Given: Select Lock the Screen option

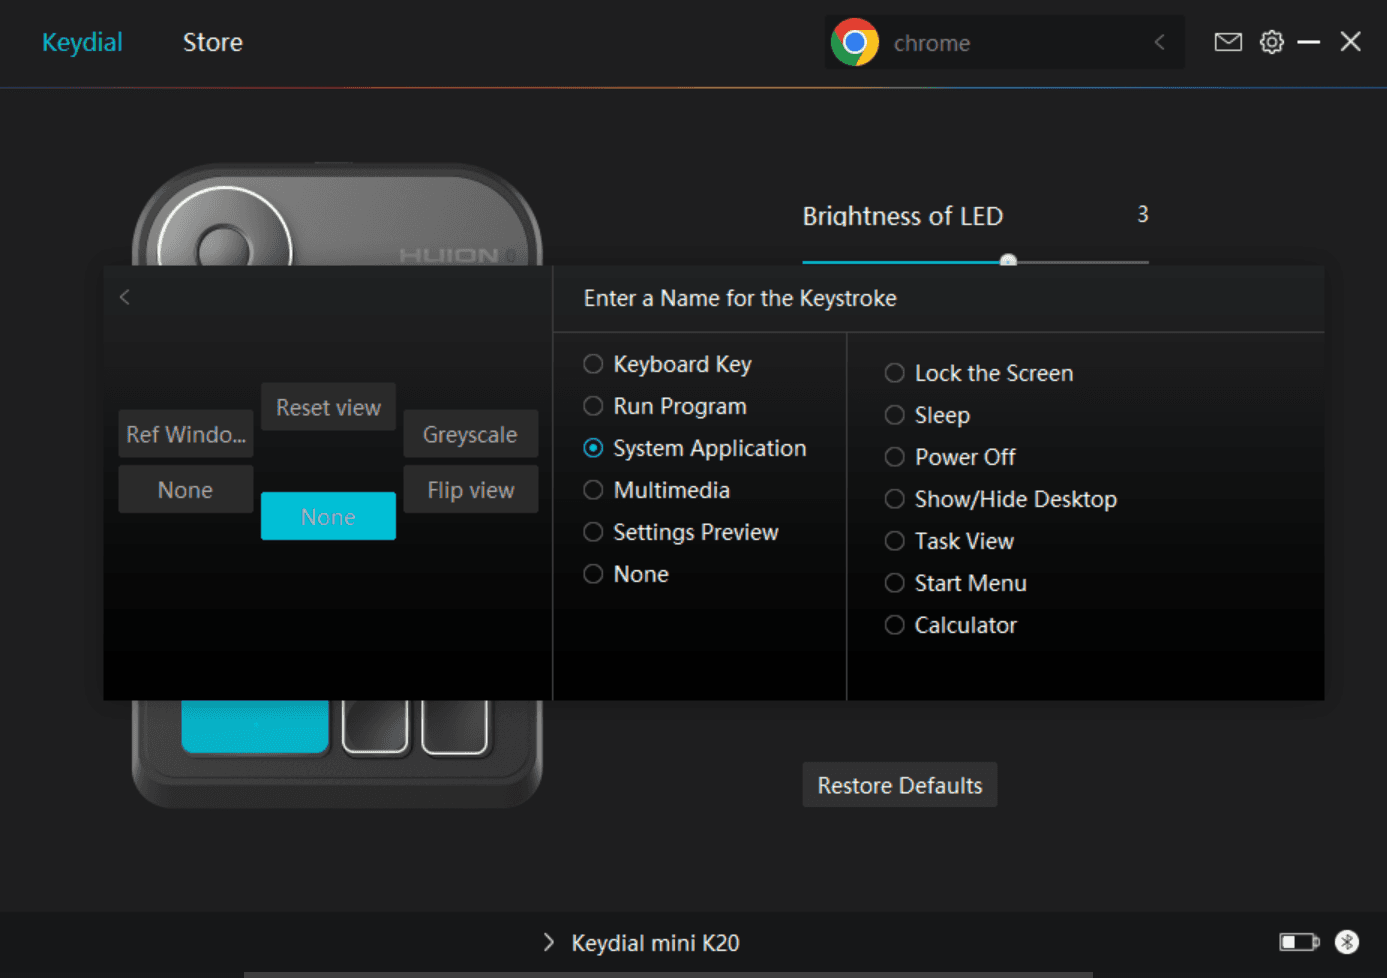Looking at the screenshot, I should click(895, 373).
